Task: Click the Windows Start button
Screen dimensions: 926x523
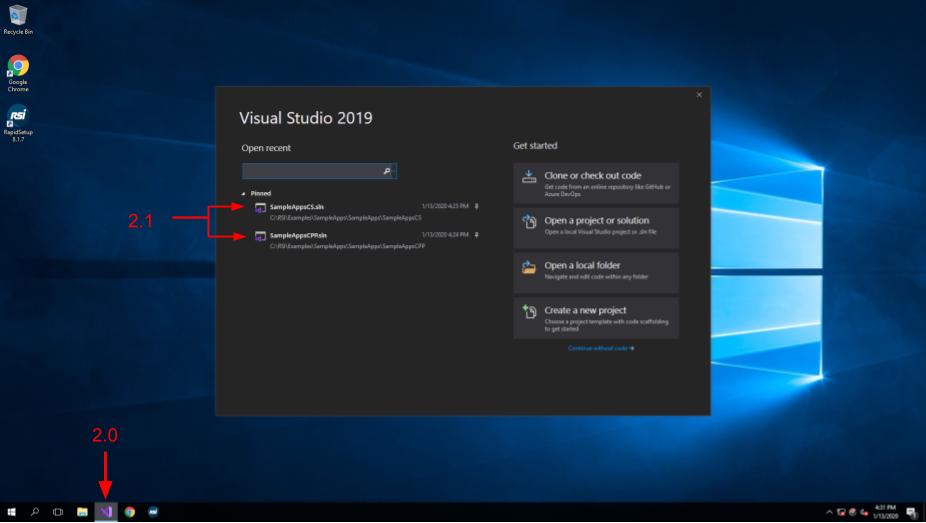Action: [11, 512]
